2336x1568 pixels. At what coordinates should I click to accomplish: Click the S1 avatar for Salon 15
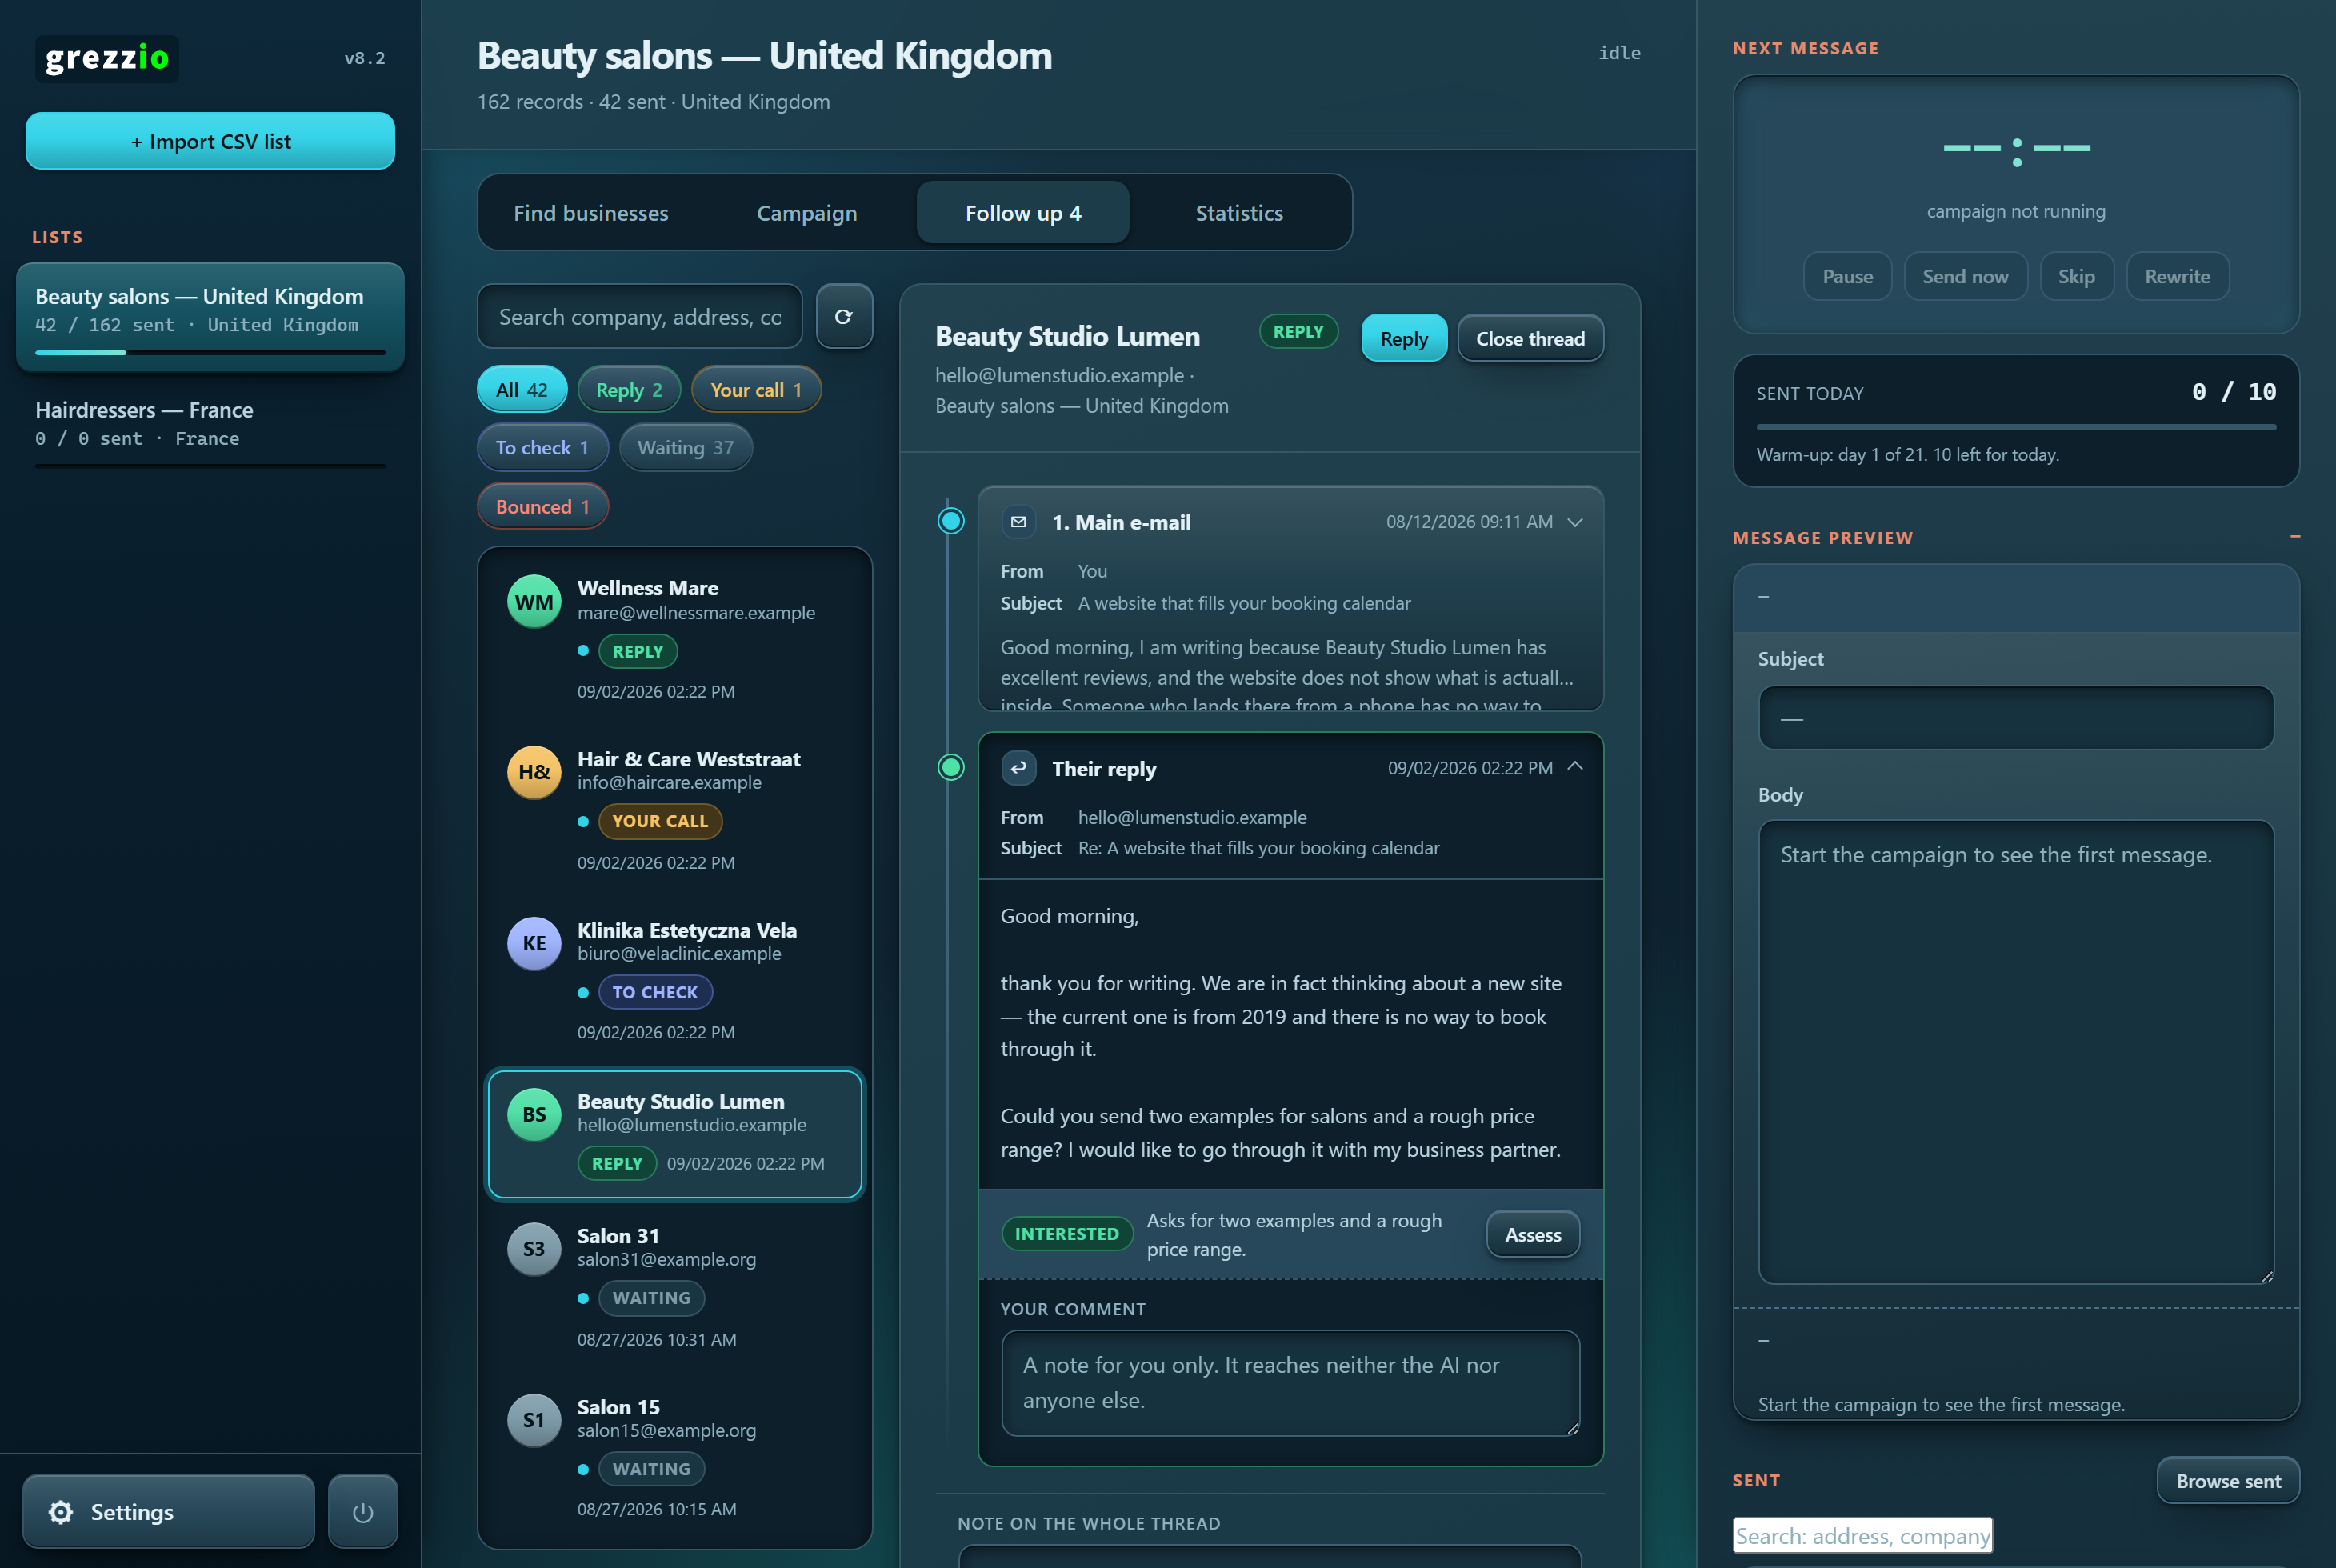coord(534,1420)
